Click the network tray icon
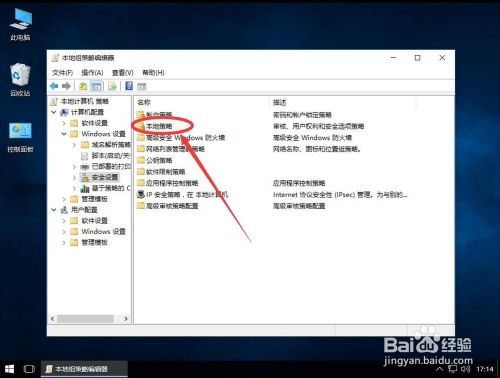 (453, 369)
